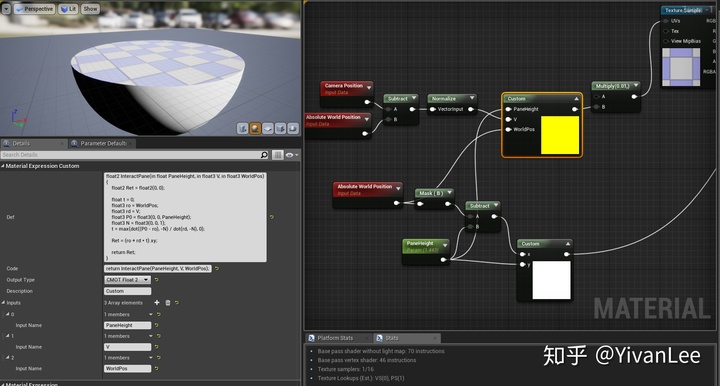Reset the Output Type to default

pyautogui.click(x=156, y=280)
